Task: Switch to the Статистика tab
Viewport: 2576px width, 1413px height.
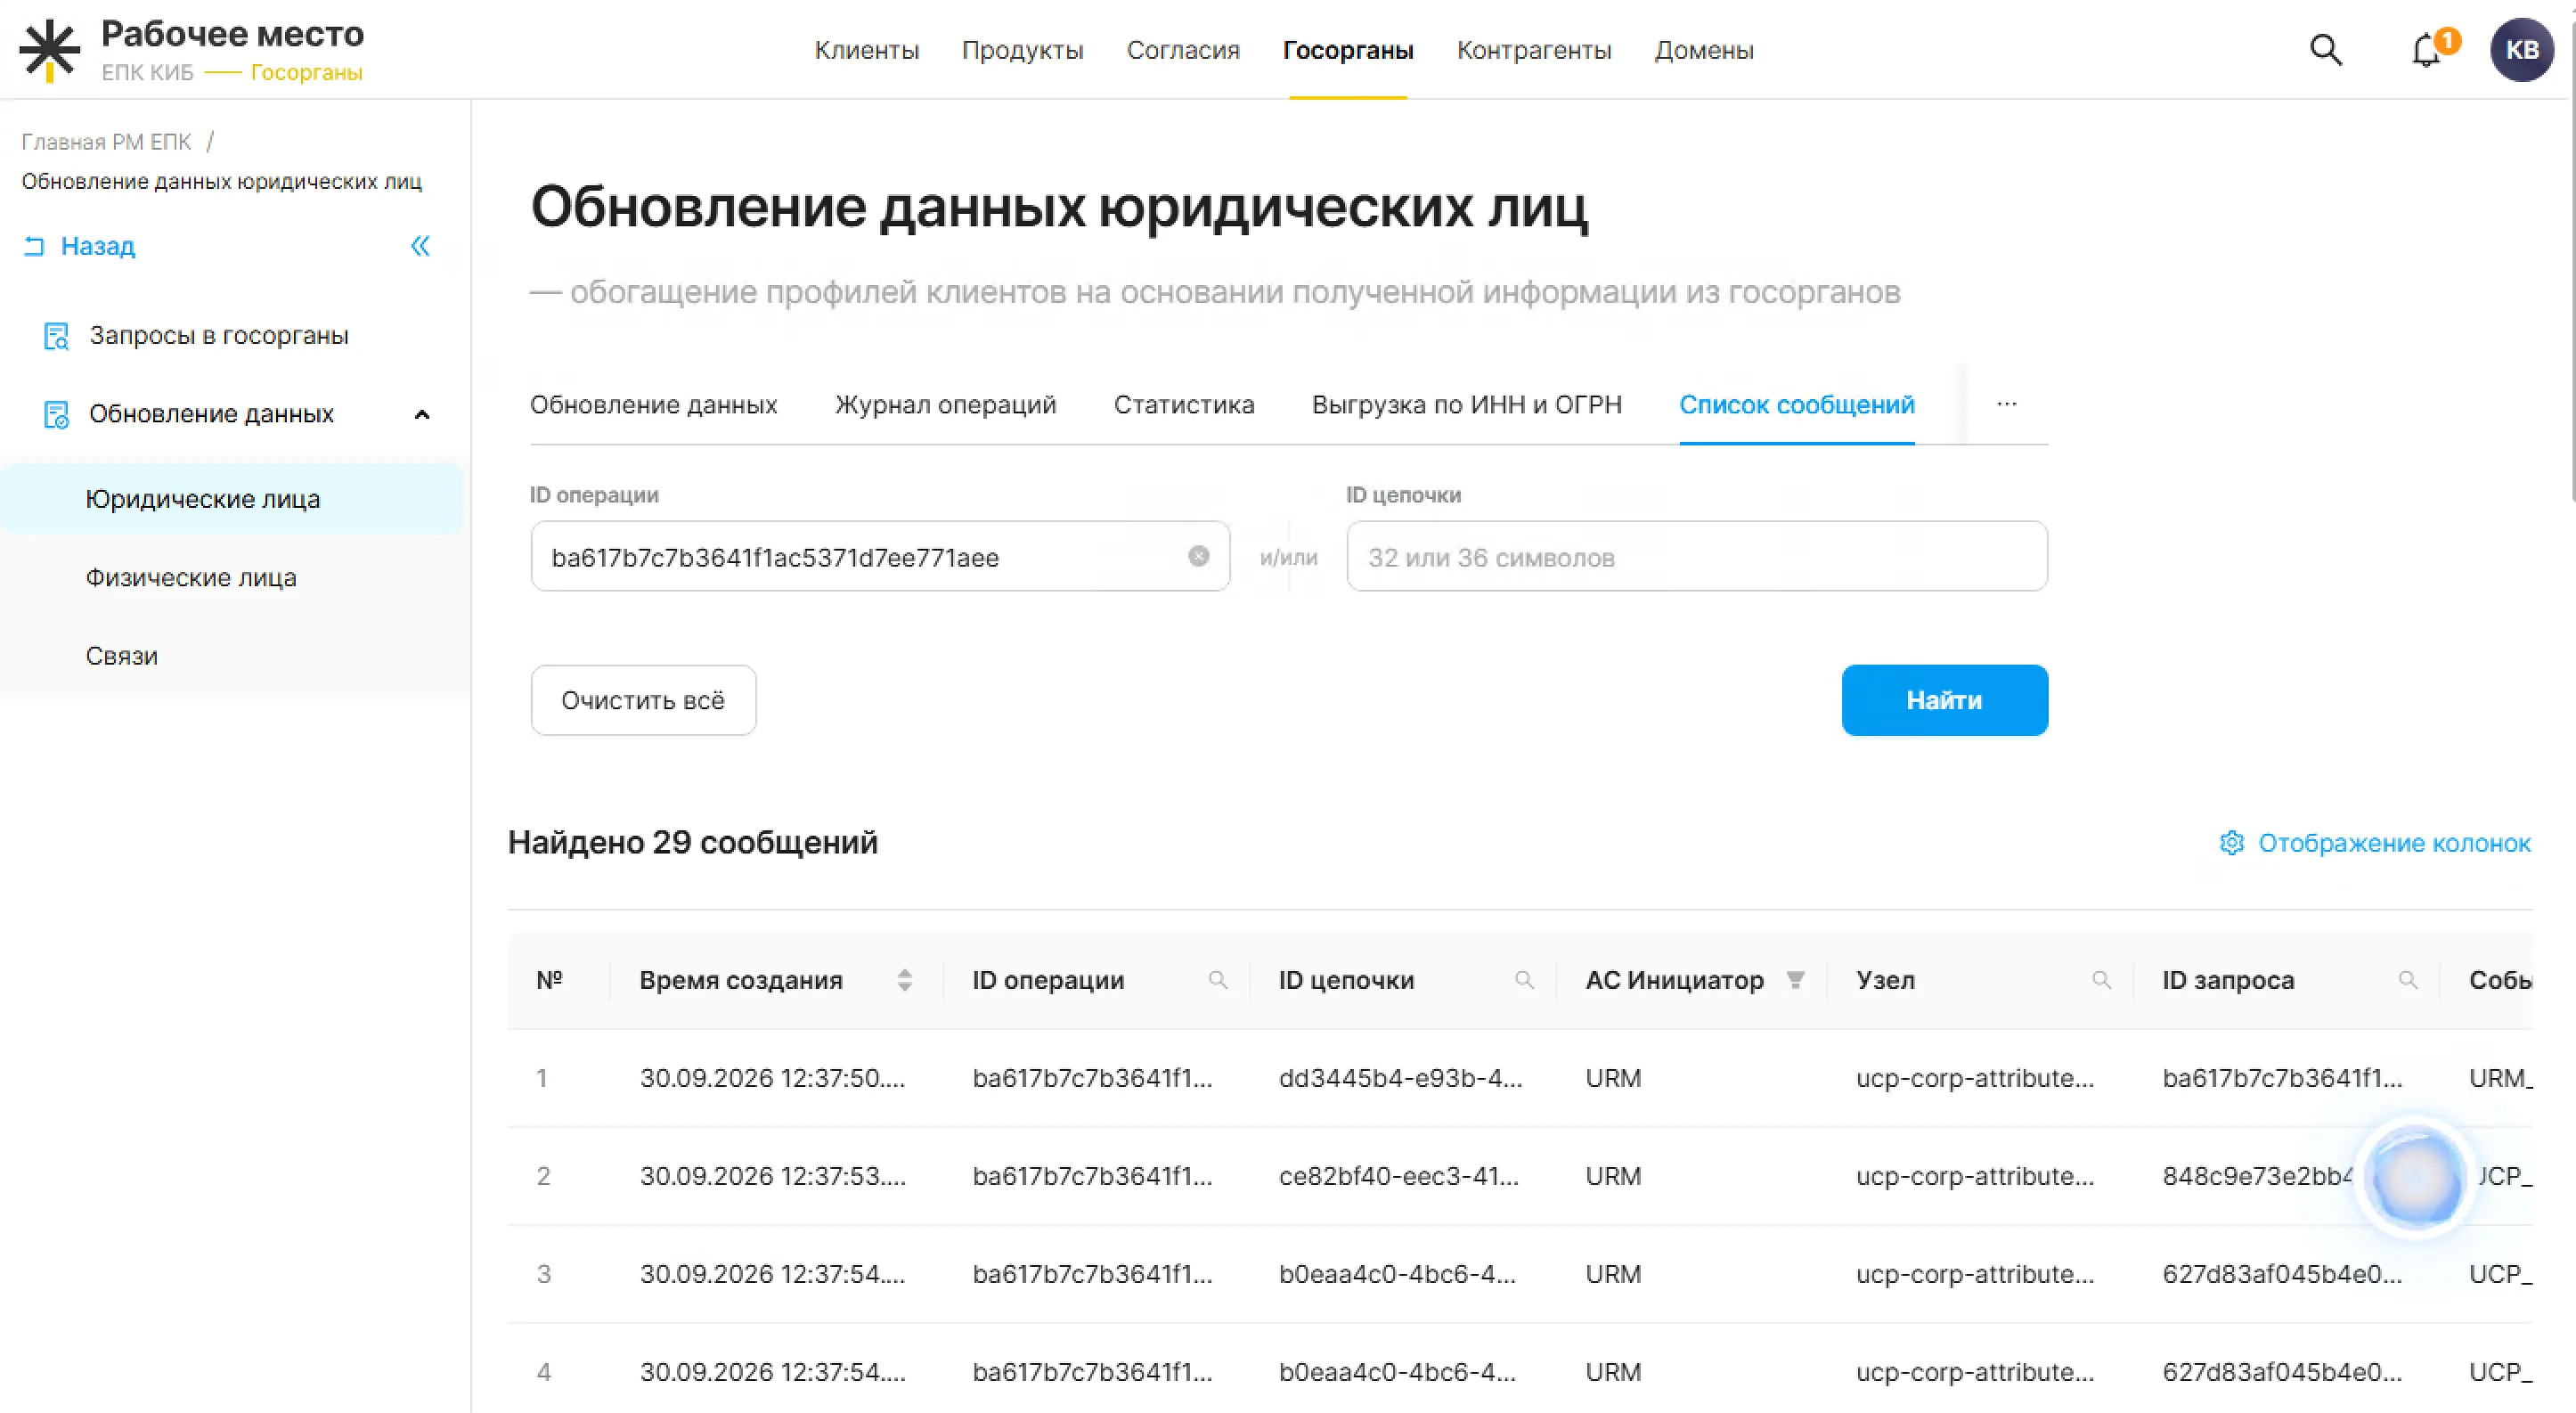Action: point(1184,405)
